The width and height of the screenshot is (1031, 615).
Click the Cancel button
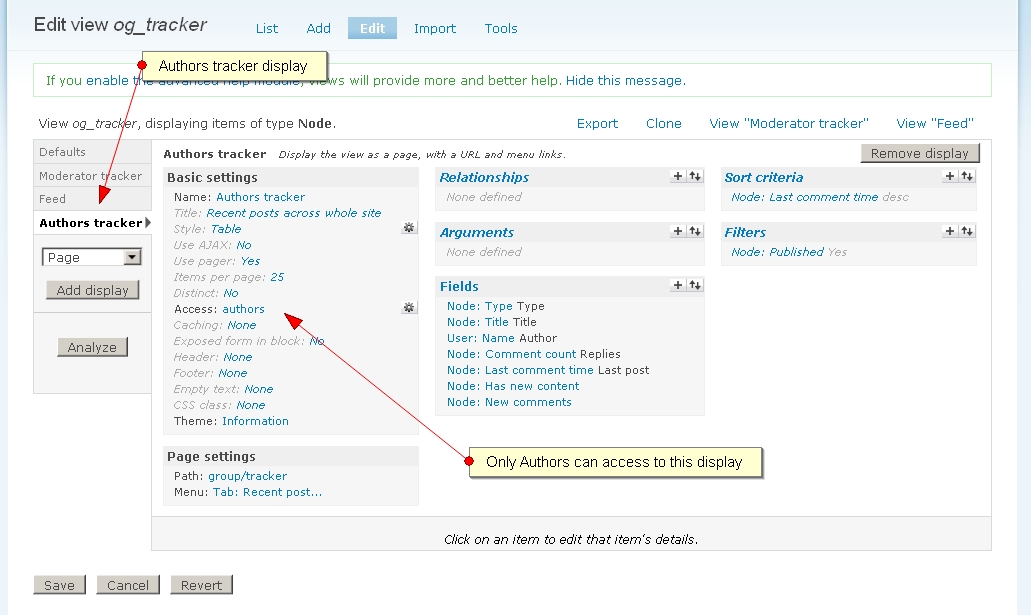(128, 585)
